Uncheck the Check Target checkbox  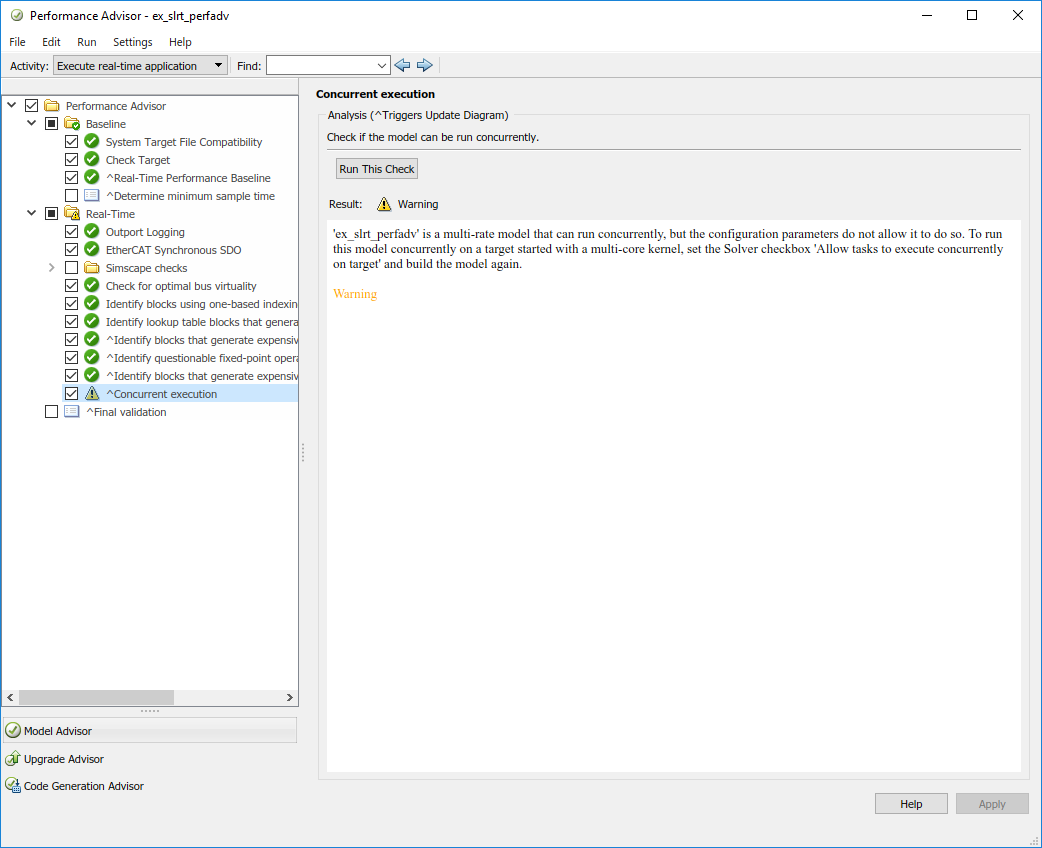coord(71,159)
